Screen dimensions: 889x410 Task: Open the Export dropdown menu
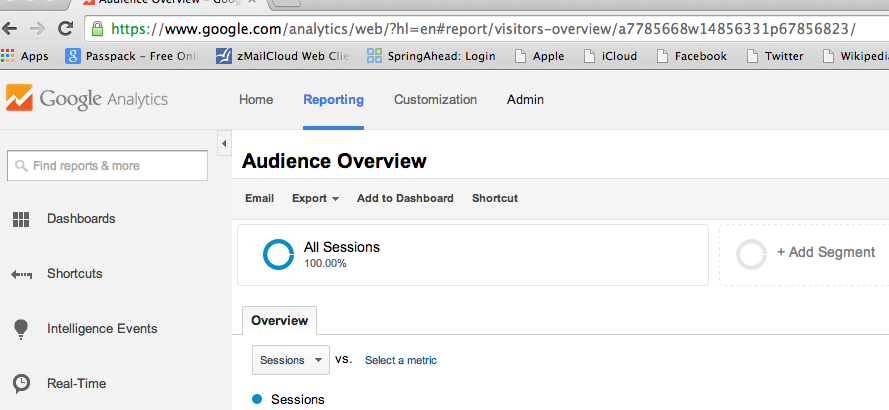[315, 198]
